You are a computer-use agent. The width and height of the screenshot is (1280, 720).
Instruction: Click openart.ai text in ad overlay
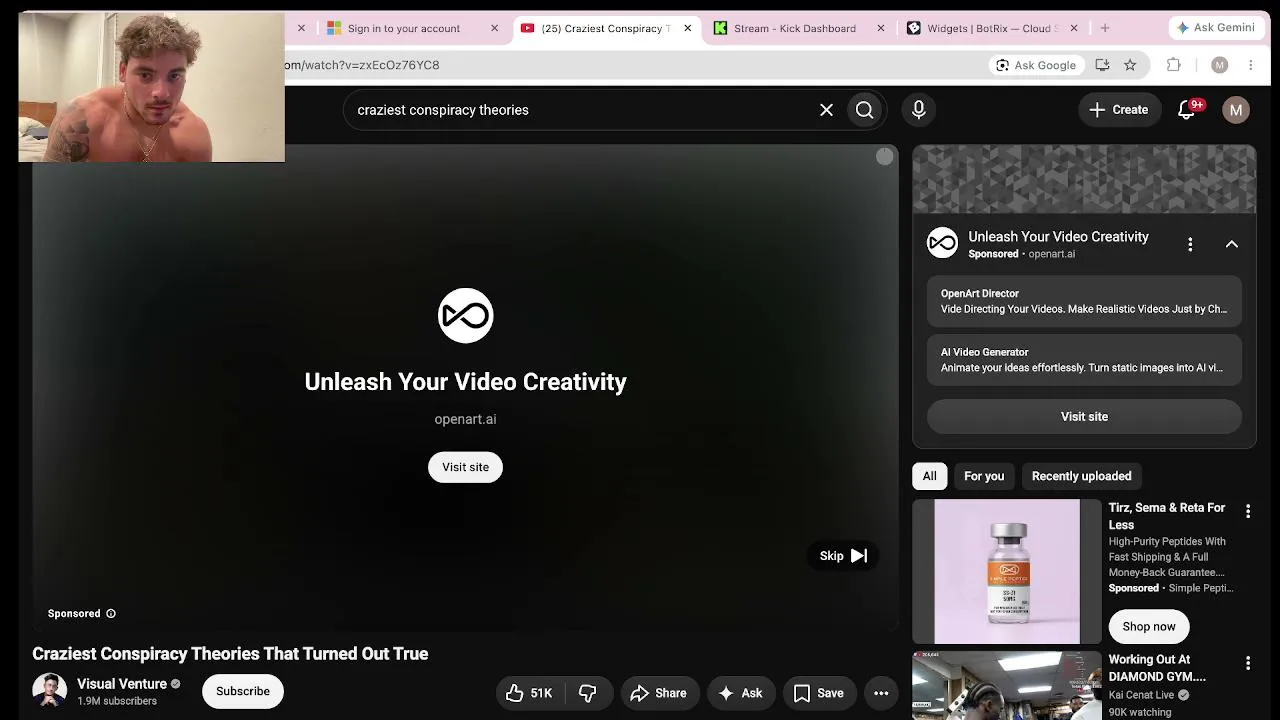coord(465,420)
